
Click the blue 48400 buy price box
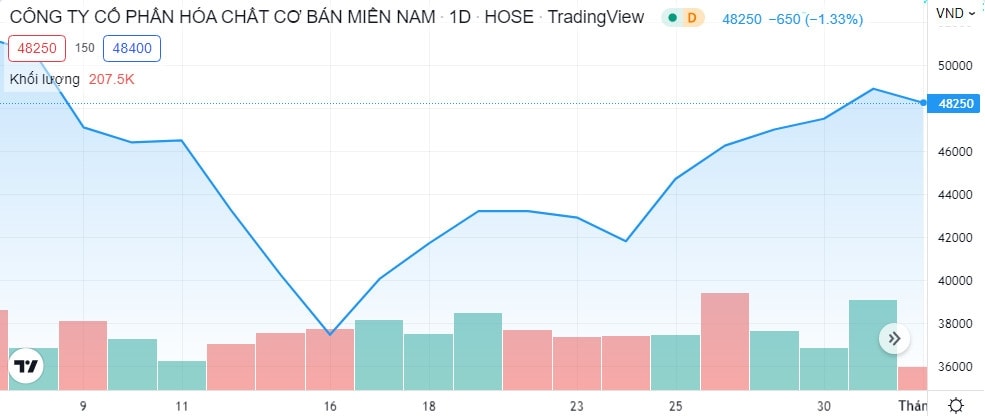[133, 48]
